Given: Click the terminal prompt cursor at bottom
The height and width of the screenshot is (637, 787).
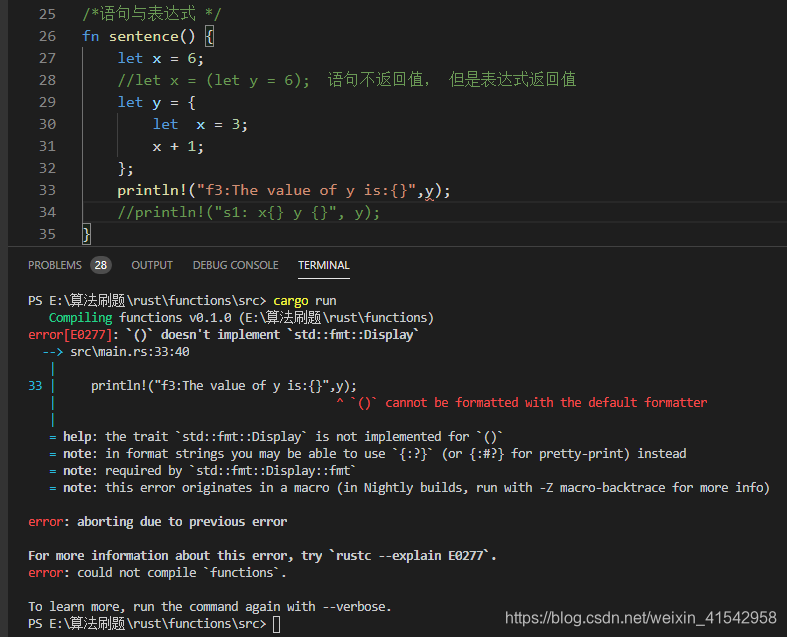Looking at the screenshot, I should click(x=277, y=624).
